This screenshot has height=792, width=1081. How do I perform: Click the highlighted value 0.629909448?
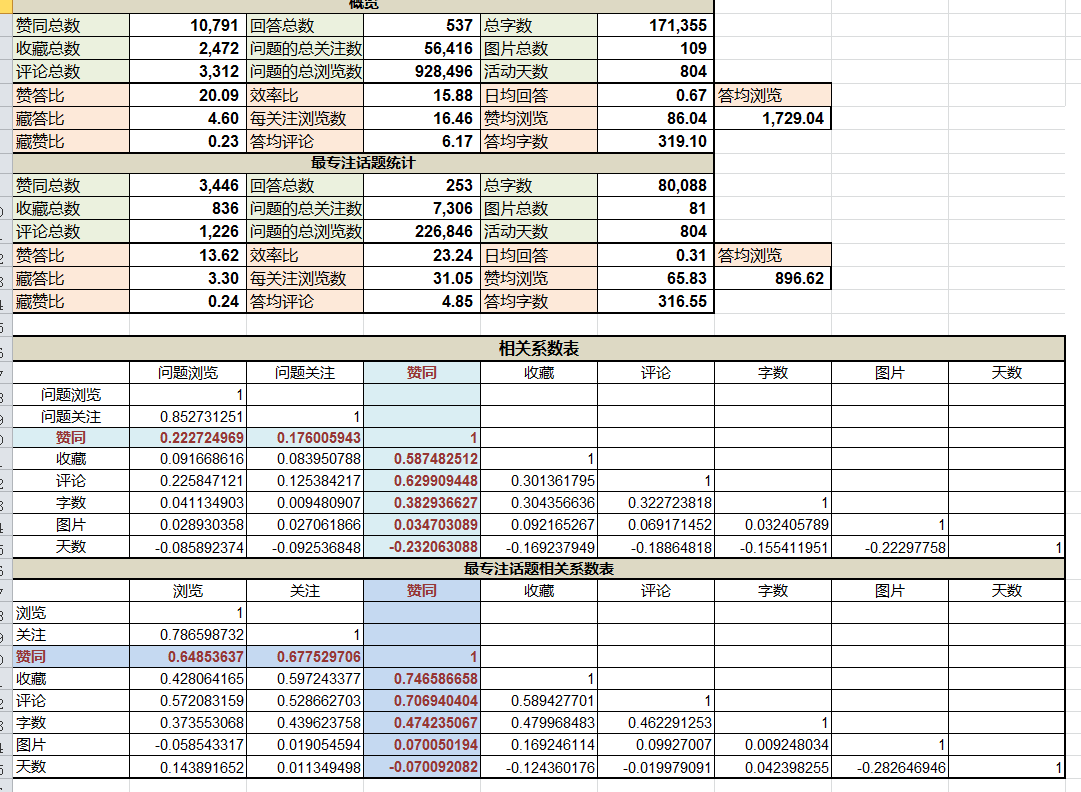pos(421,481)
